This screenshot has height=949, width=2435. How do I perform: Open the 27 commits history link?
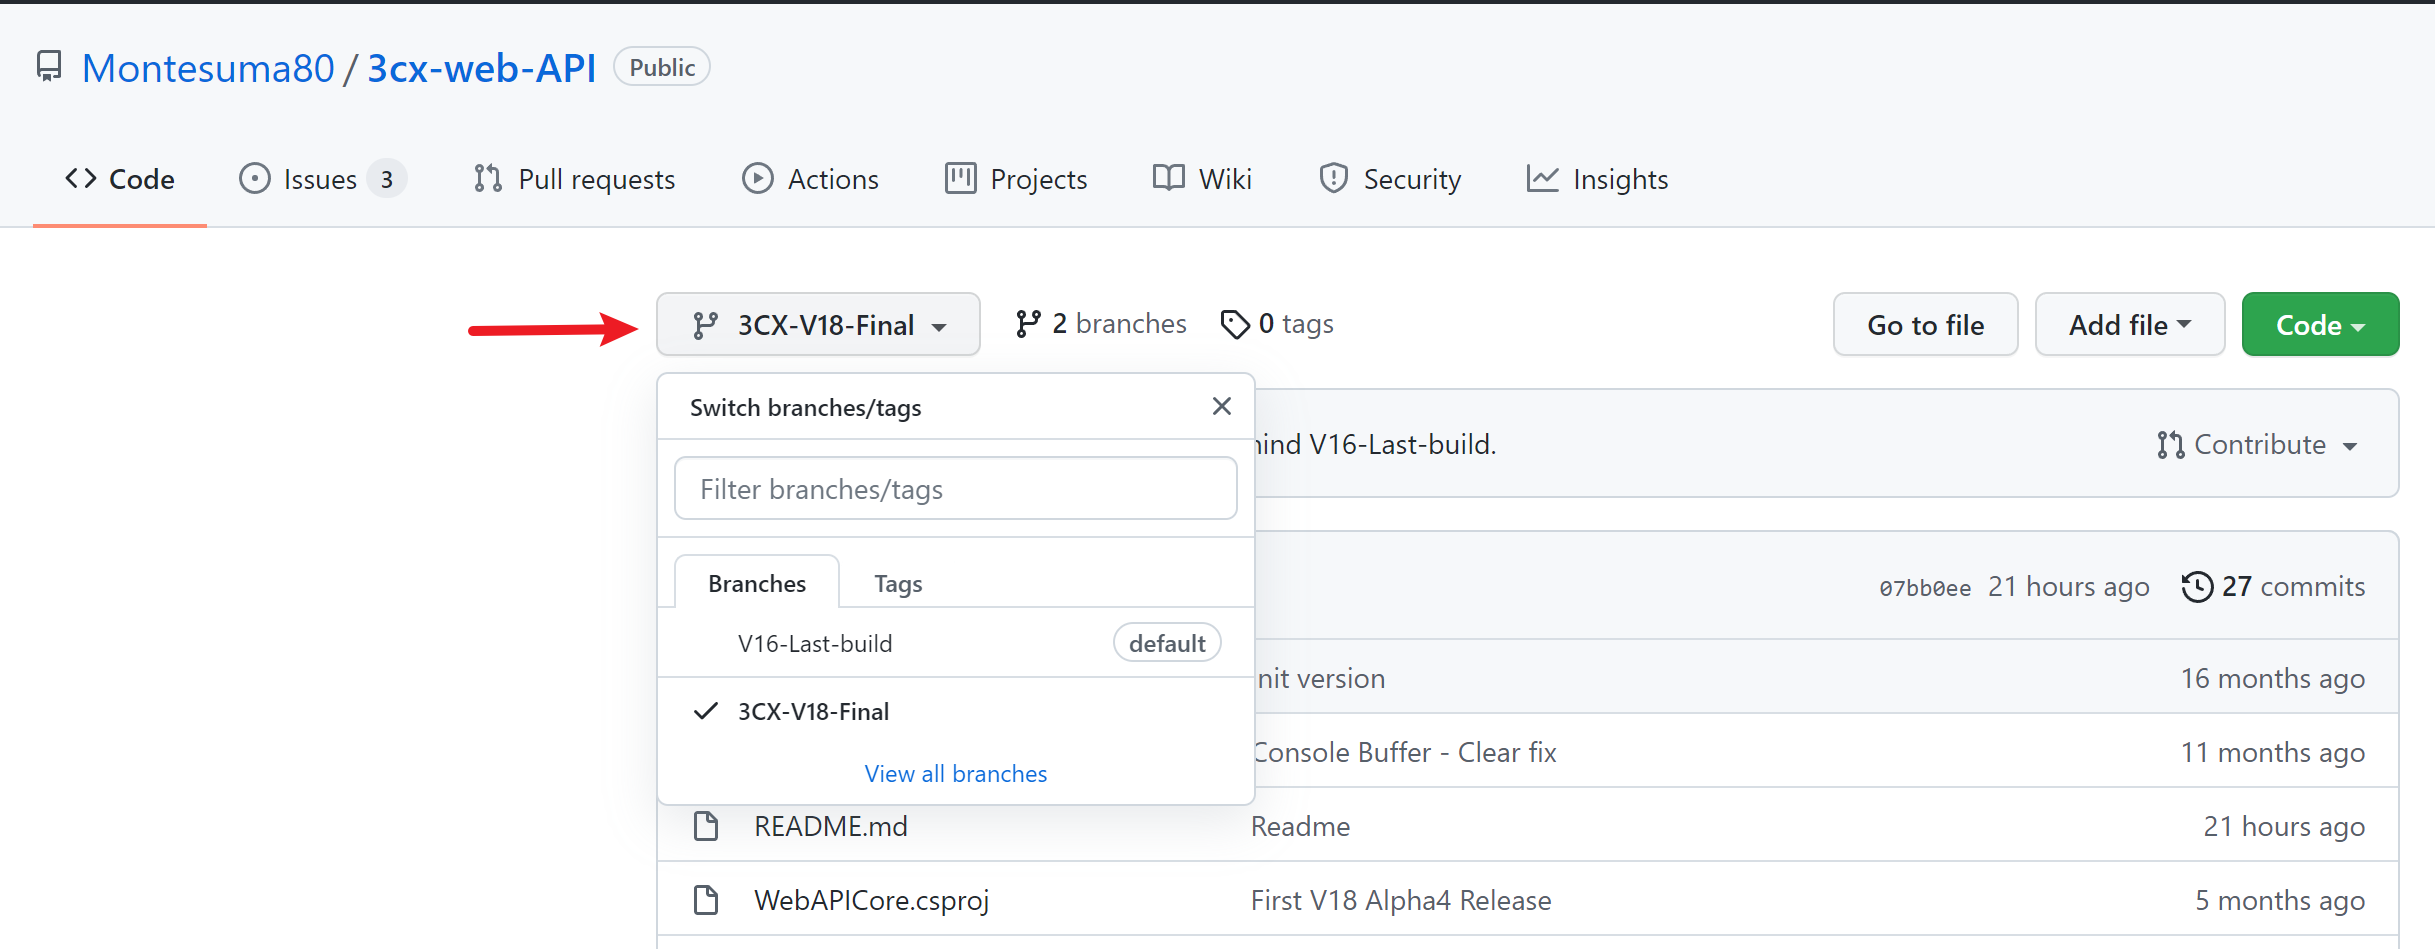click(2273, 586)
